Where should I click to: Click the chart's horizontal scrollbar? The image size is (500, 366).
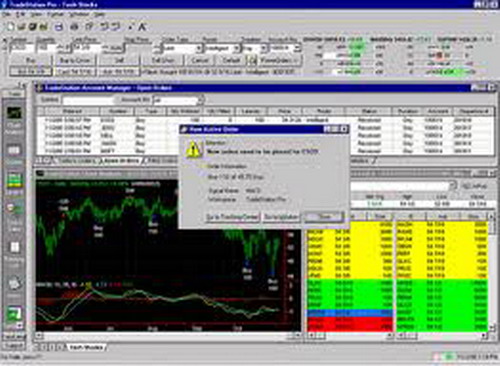[166, 335]
